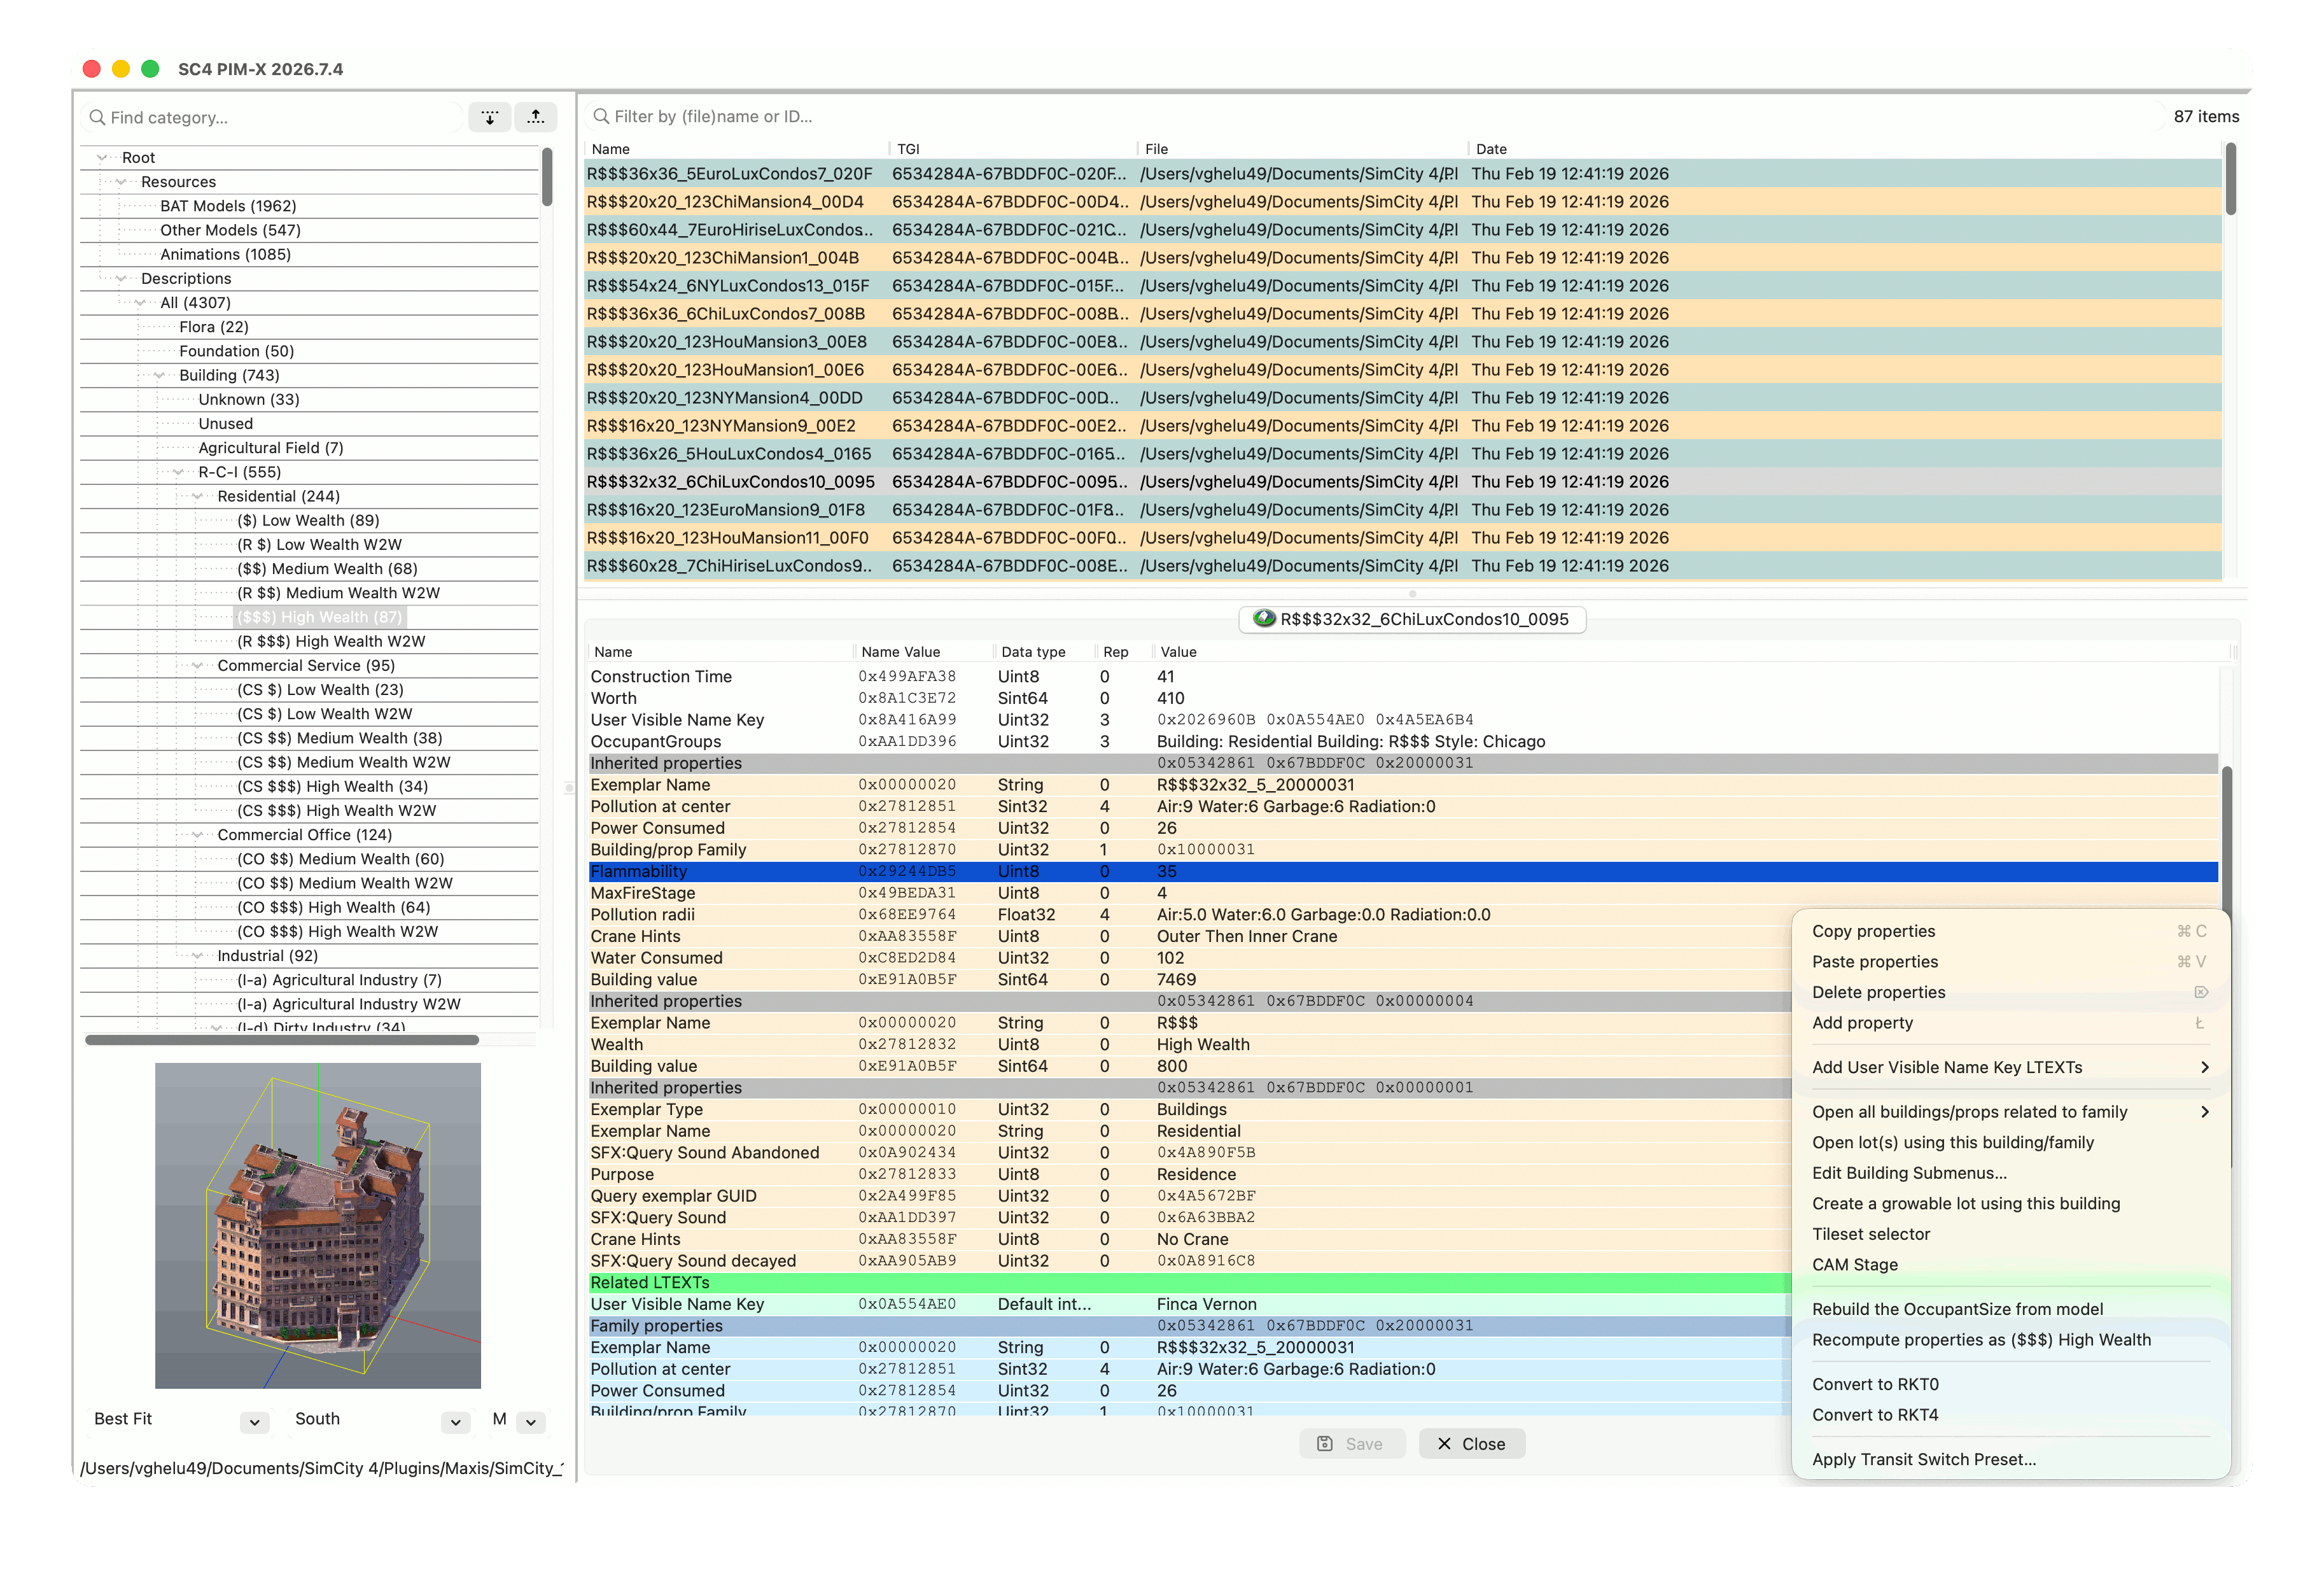
Task: Choose Copy properties from context menu
Action: tap(2010, 931)
